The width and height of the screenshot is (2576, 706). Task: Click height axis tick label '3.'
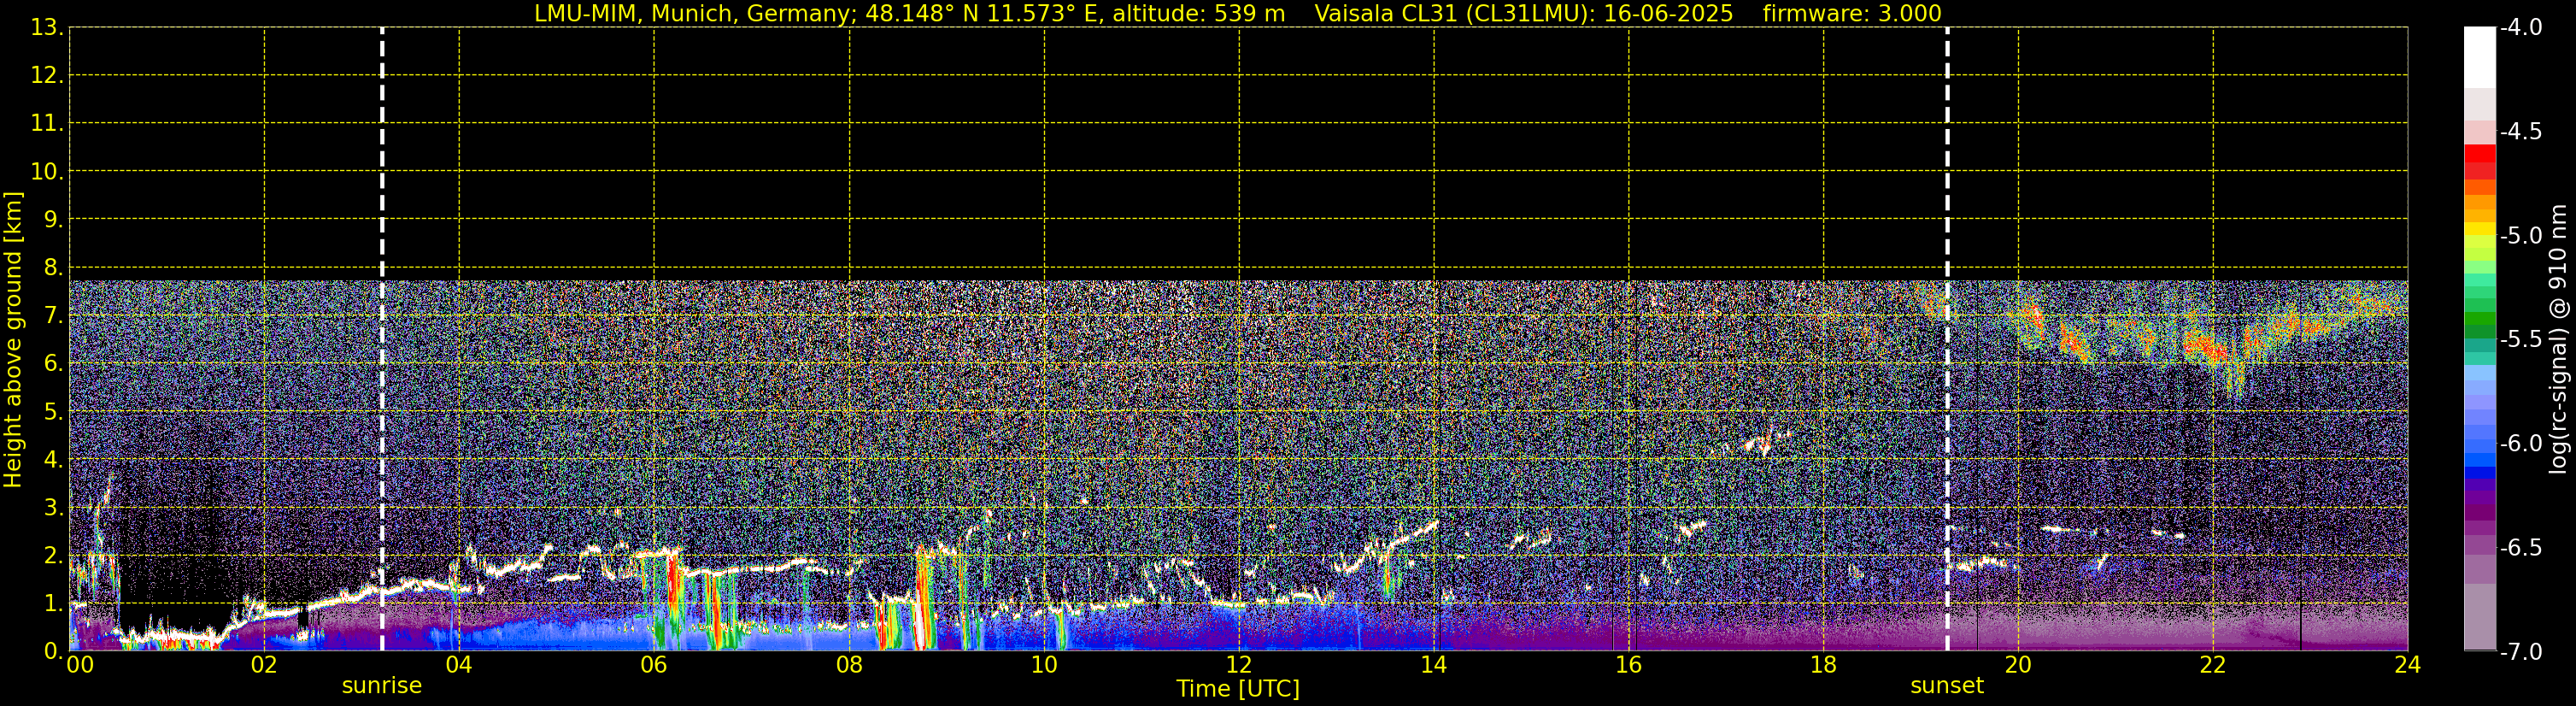click(53, 508)
